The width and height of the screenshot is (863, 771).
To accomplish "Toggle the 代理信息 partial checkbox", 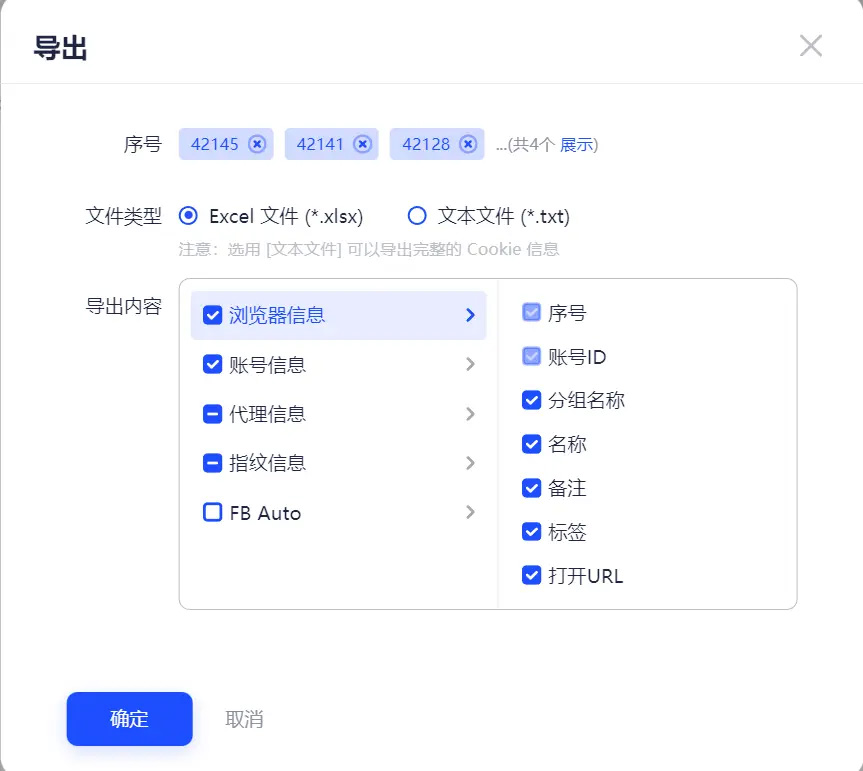I will coord(212,414).
